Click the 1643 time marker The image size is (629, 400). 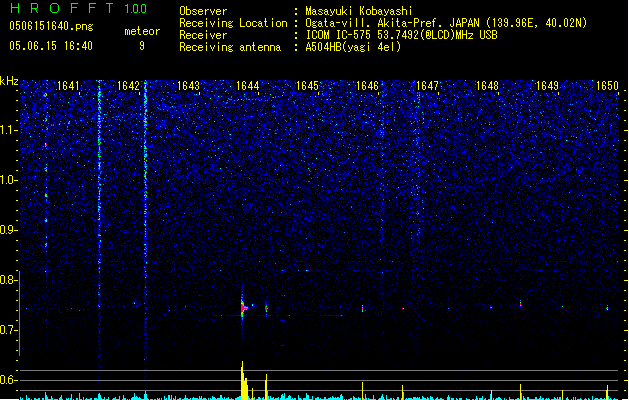(188, 86)
